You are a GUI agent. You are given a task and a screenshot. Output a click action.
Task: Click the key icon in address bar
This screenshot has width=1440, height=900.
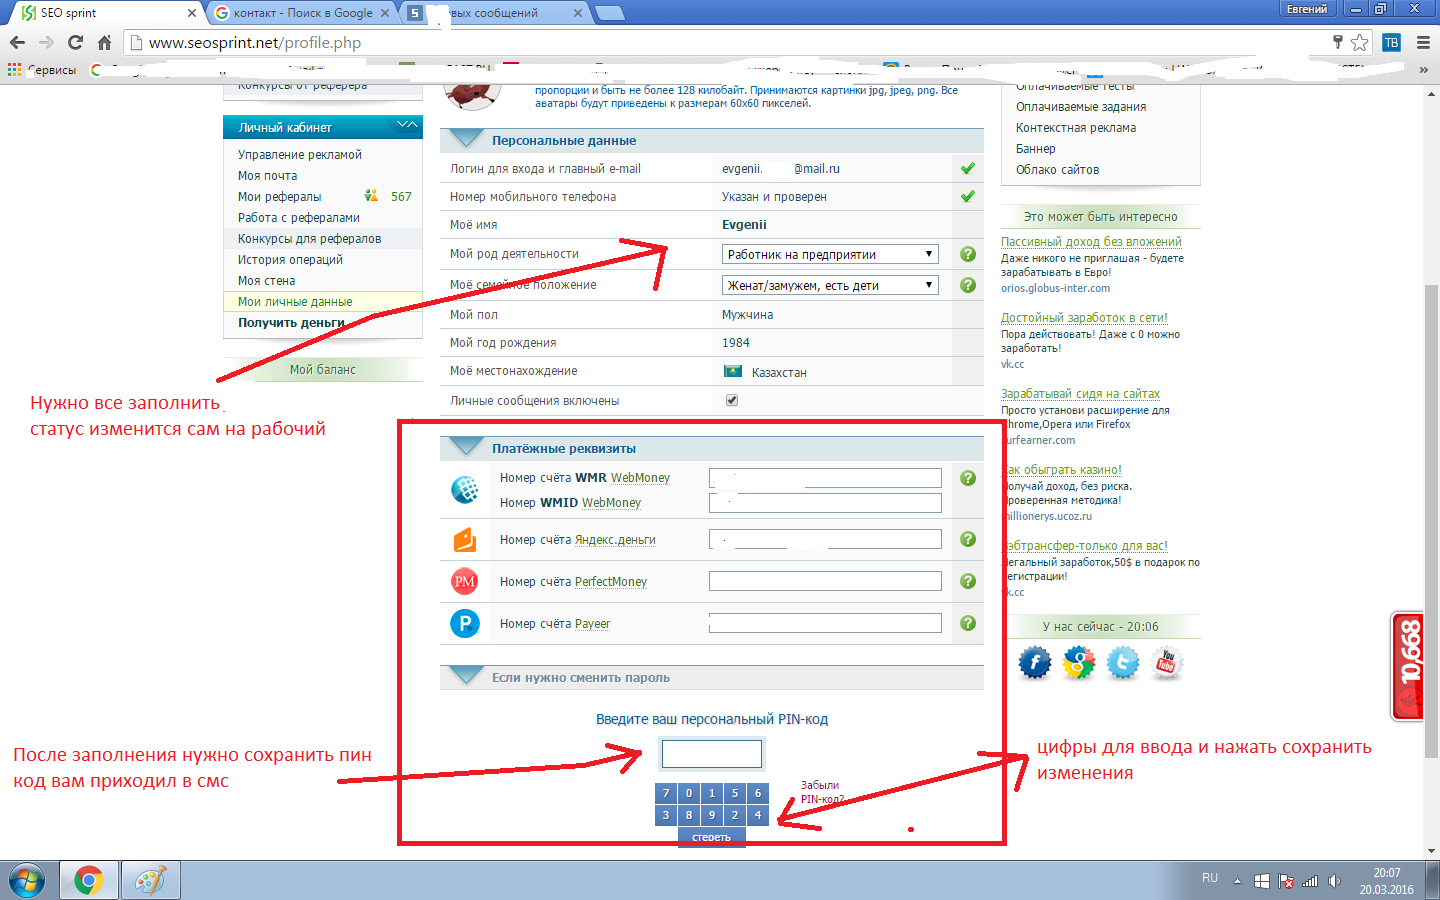tap(1338, 42)
